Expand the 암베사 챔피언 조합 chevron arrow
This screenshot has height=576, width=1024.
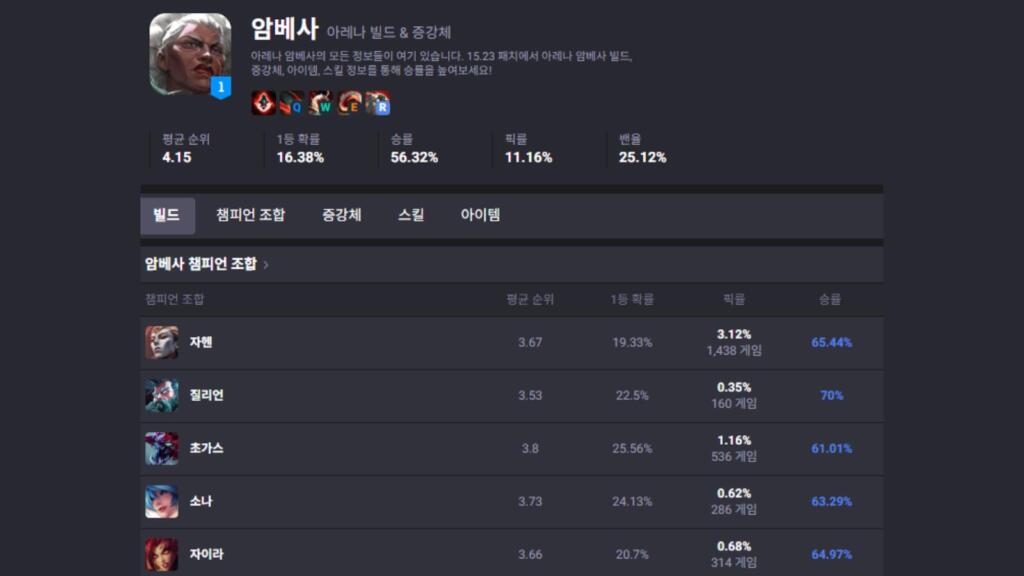(x=266, y=265)
